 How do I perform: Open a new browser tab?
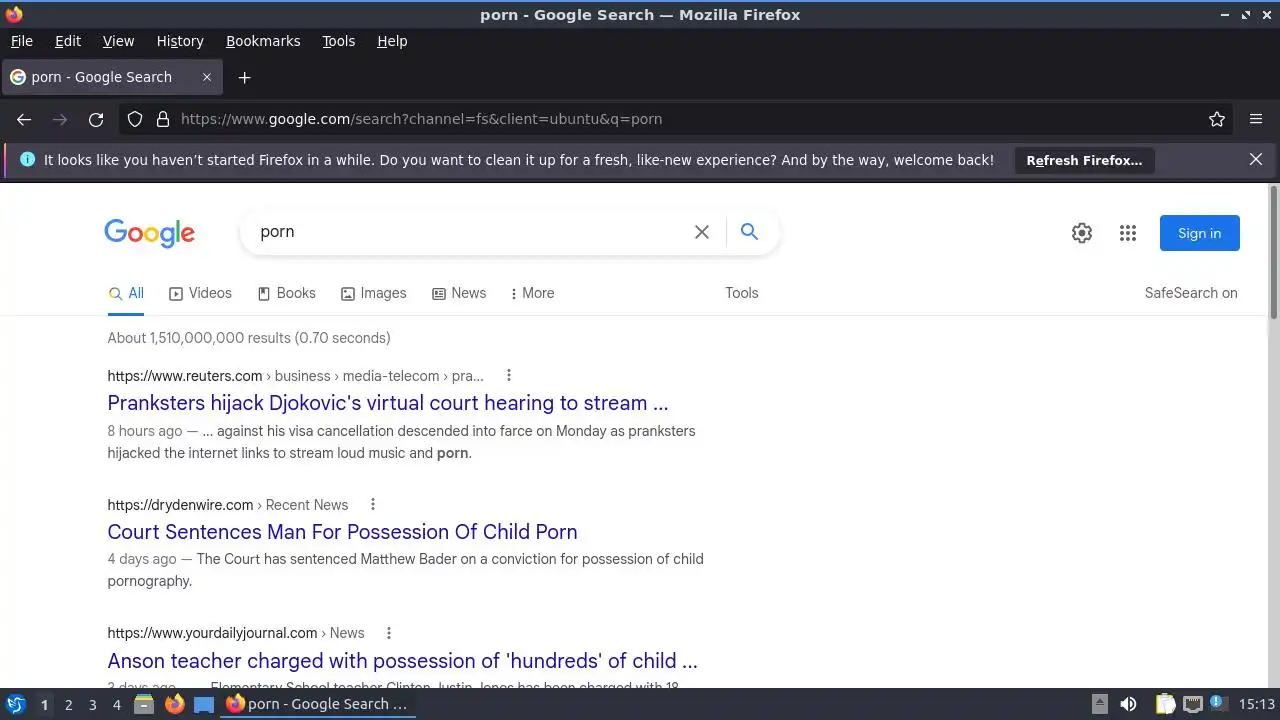pos(244,77)
